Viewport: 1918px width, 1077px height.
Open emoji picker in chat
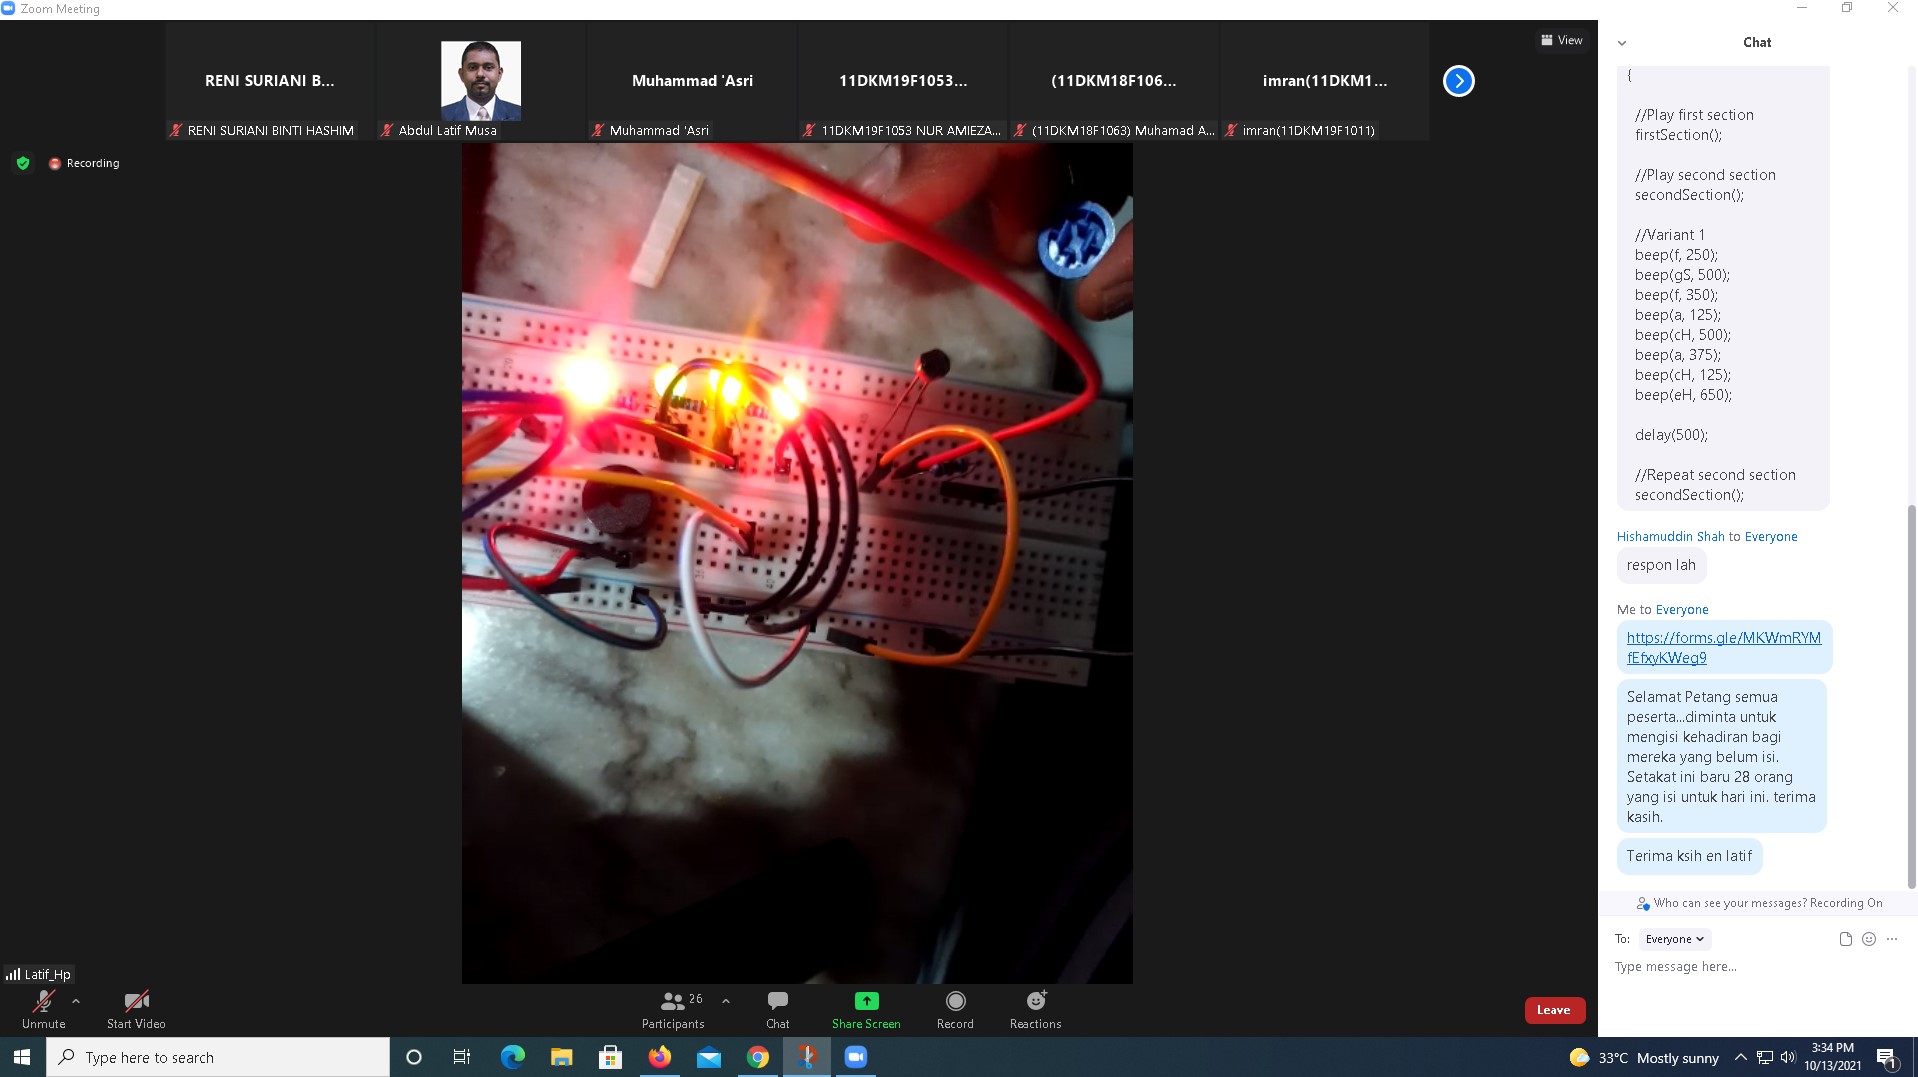click(x=1869, y=939)
